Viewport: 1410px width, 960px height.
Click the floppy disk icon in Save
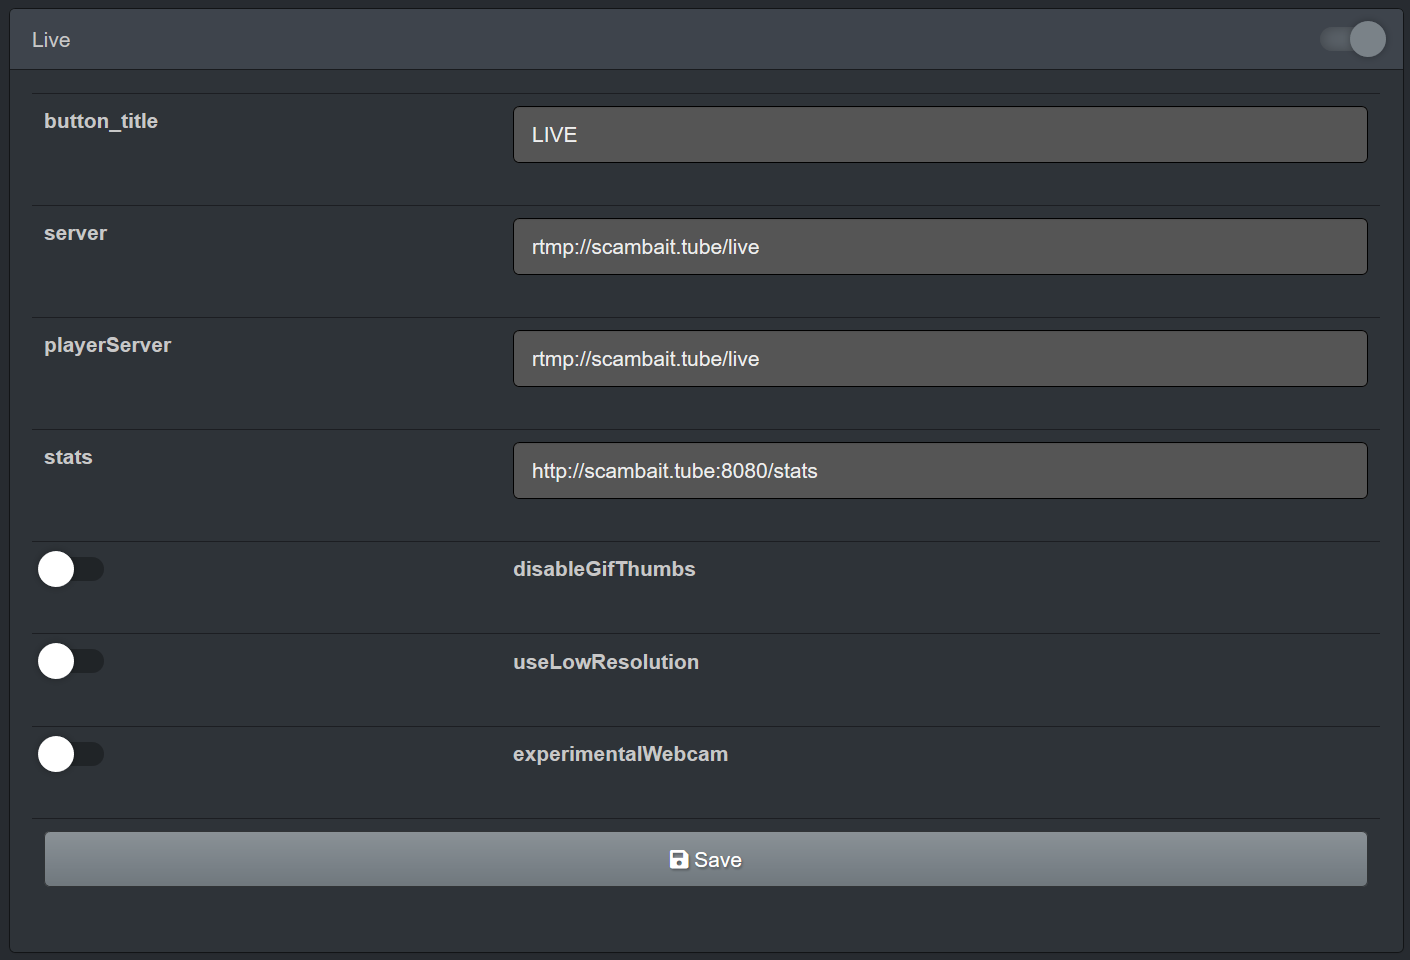point(679,860)
